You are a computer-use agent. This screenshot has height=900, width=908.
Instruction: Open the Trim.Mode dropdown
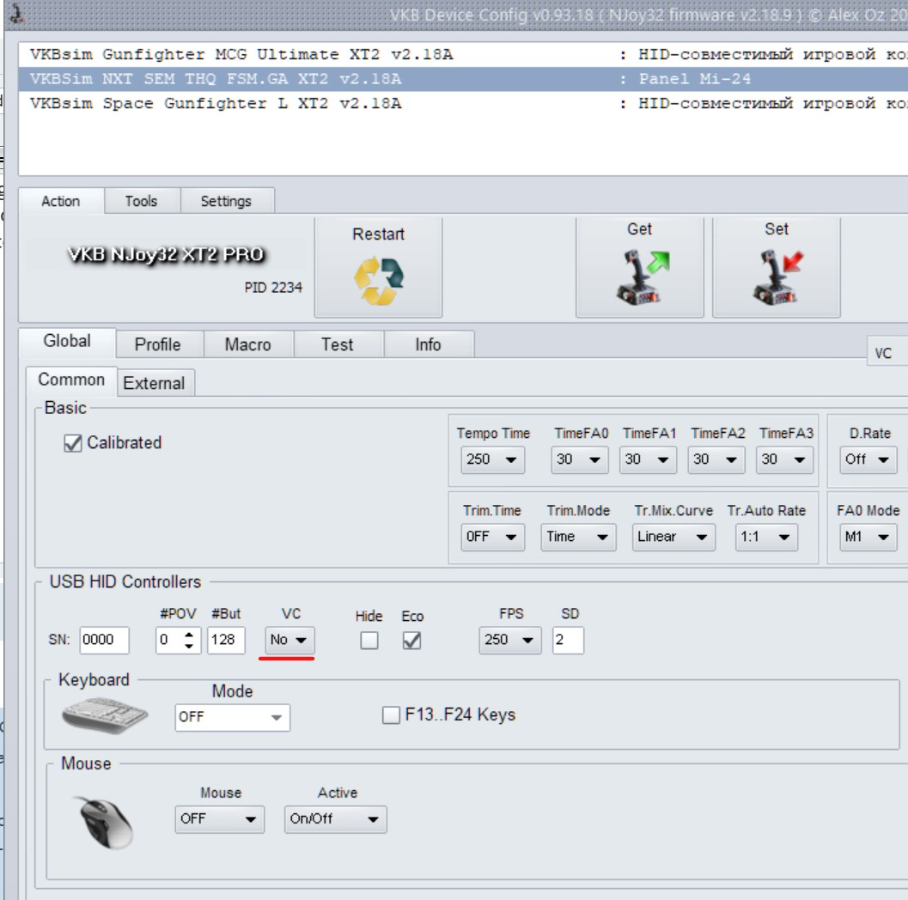pyautogui.click(x=578, y=537)
